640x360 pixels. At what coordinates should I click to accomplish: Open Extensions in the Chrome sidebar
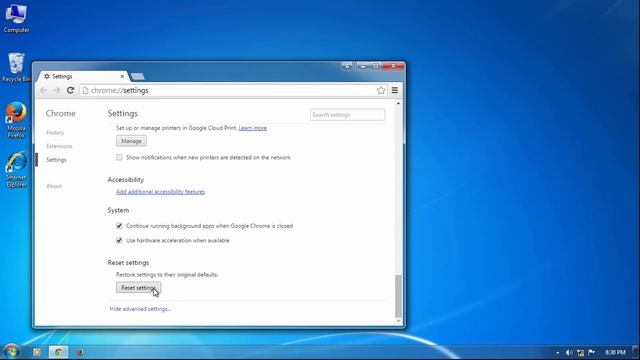point(59,146)
